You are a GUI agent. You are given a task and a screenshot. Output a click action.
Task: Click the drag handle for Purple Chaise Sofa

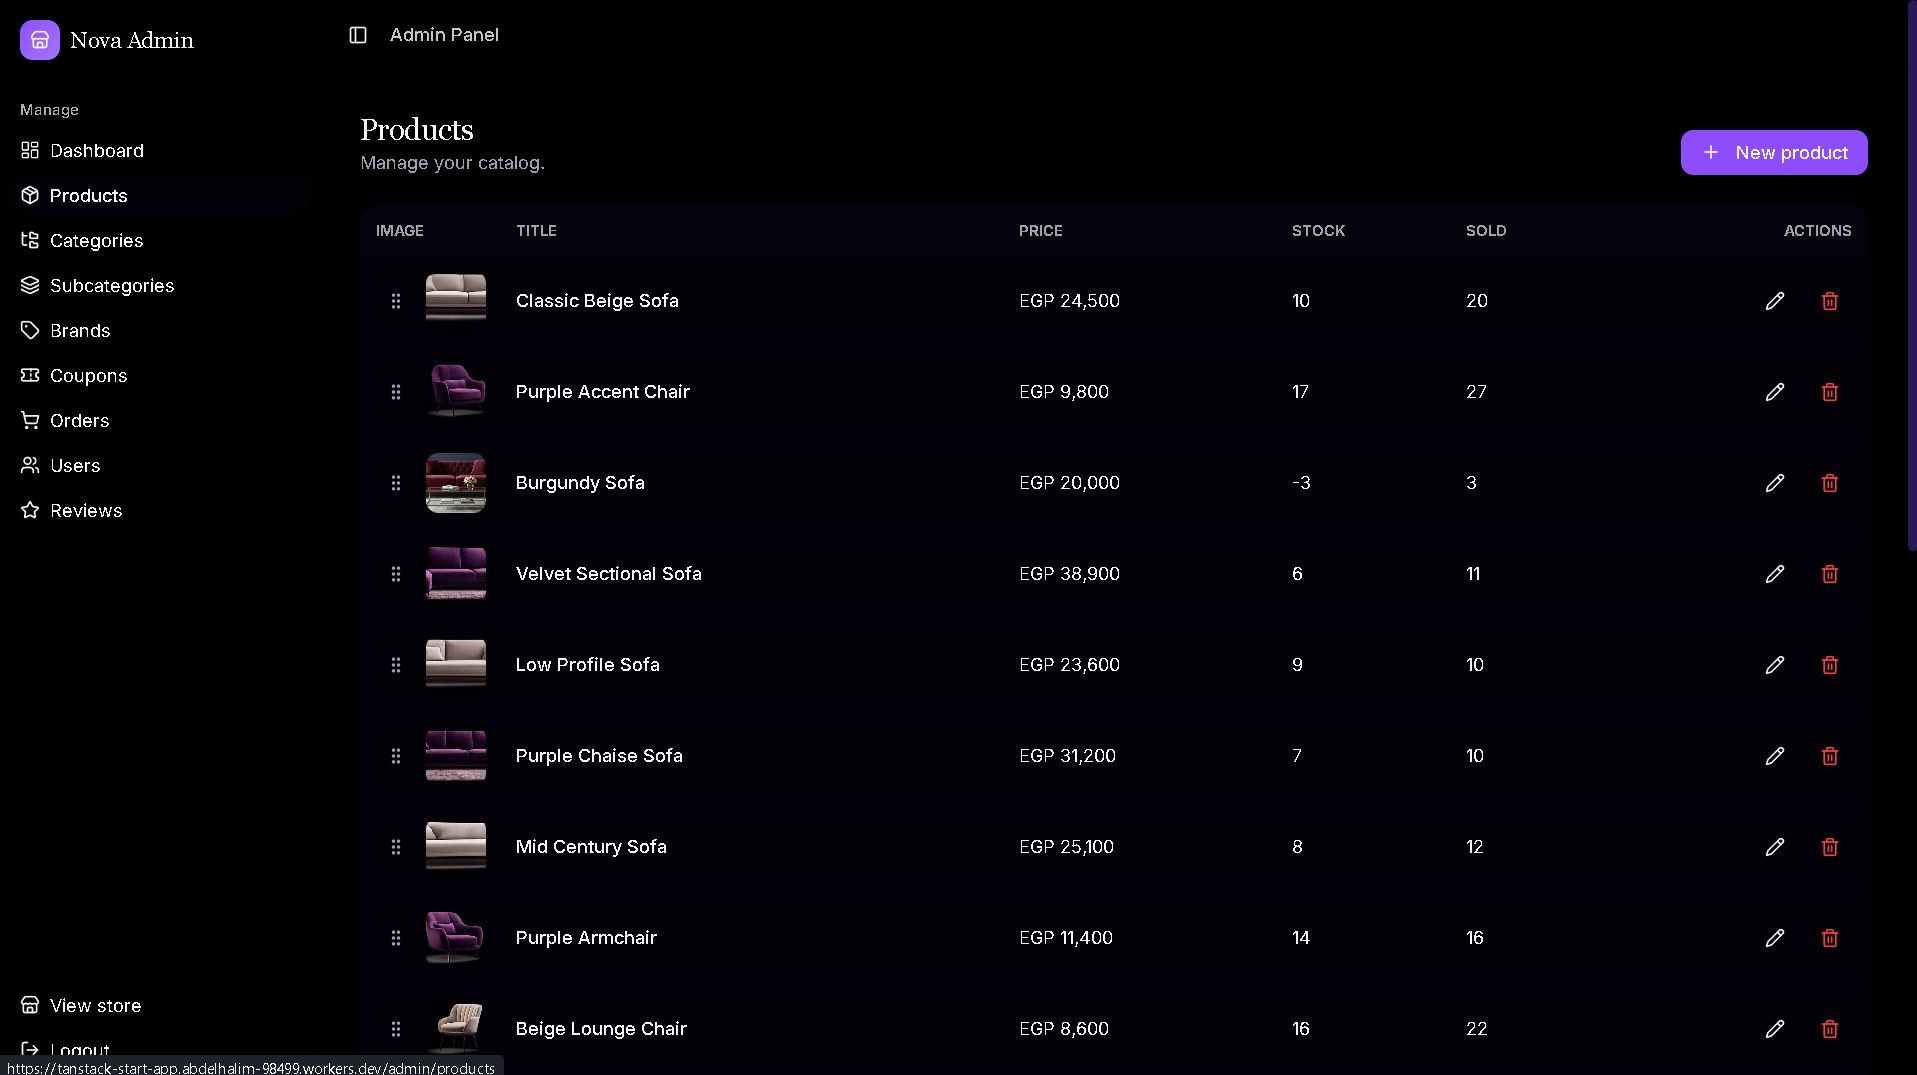396,756
